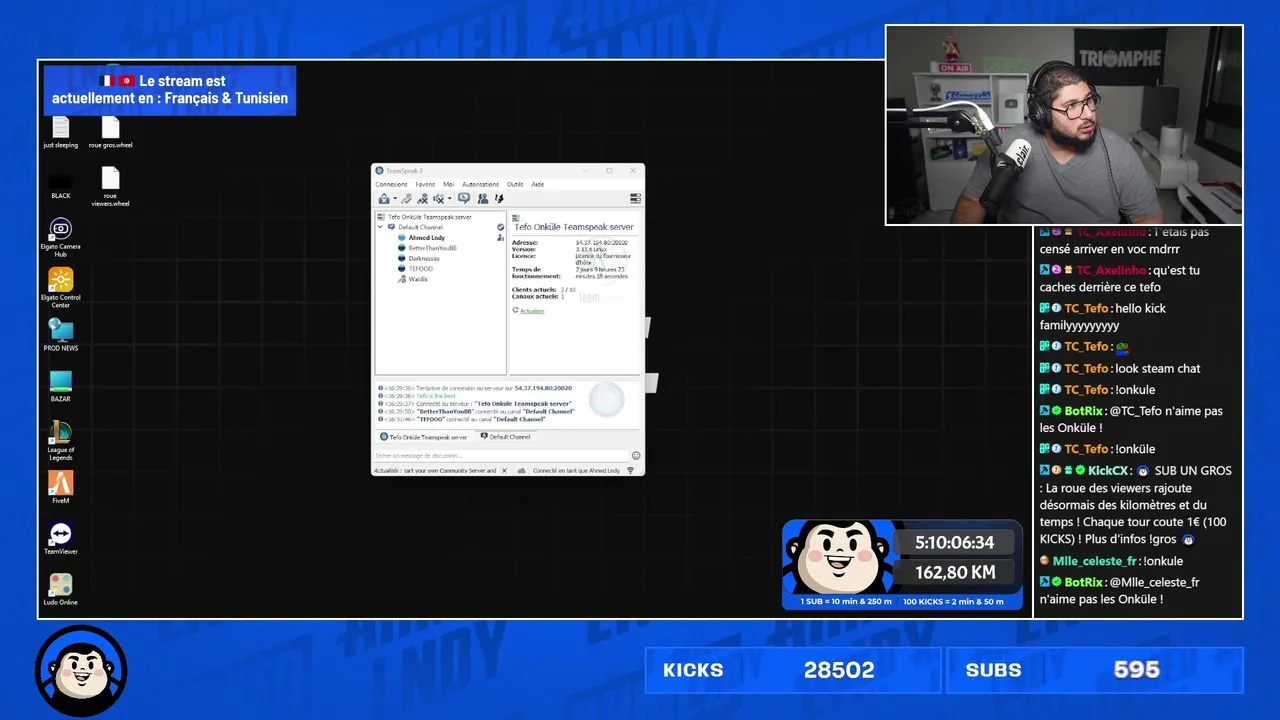Screen dimensions: 1280x720
Task: Click the subscribe-channels toolbar icon
Action: coord(499,199)
